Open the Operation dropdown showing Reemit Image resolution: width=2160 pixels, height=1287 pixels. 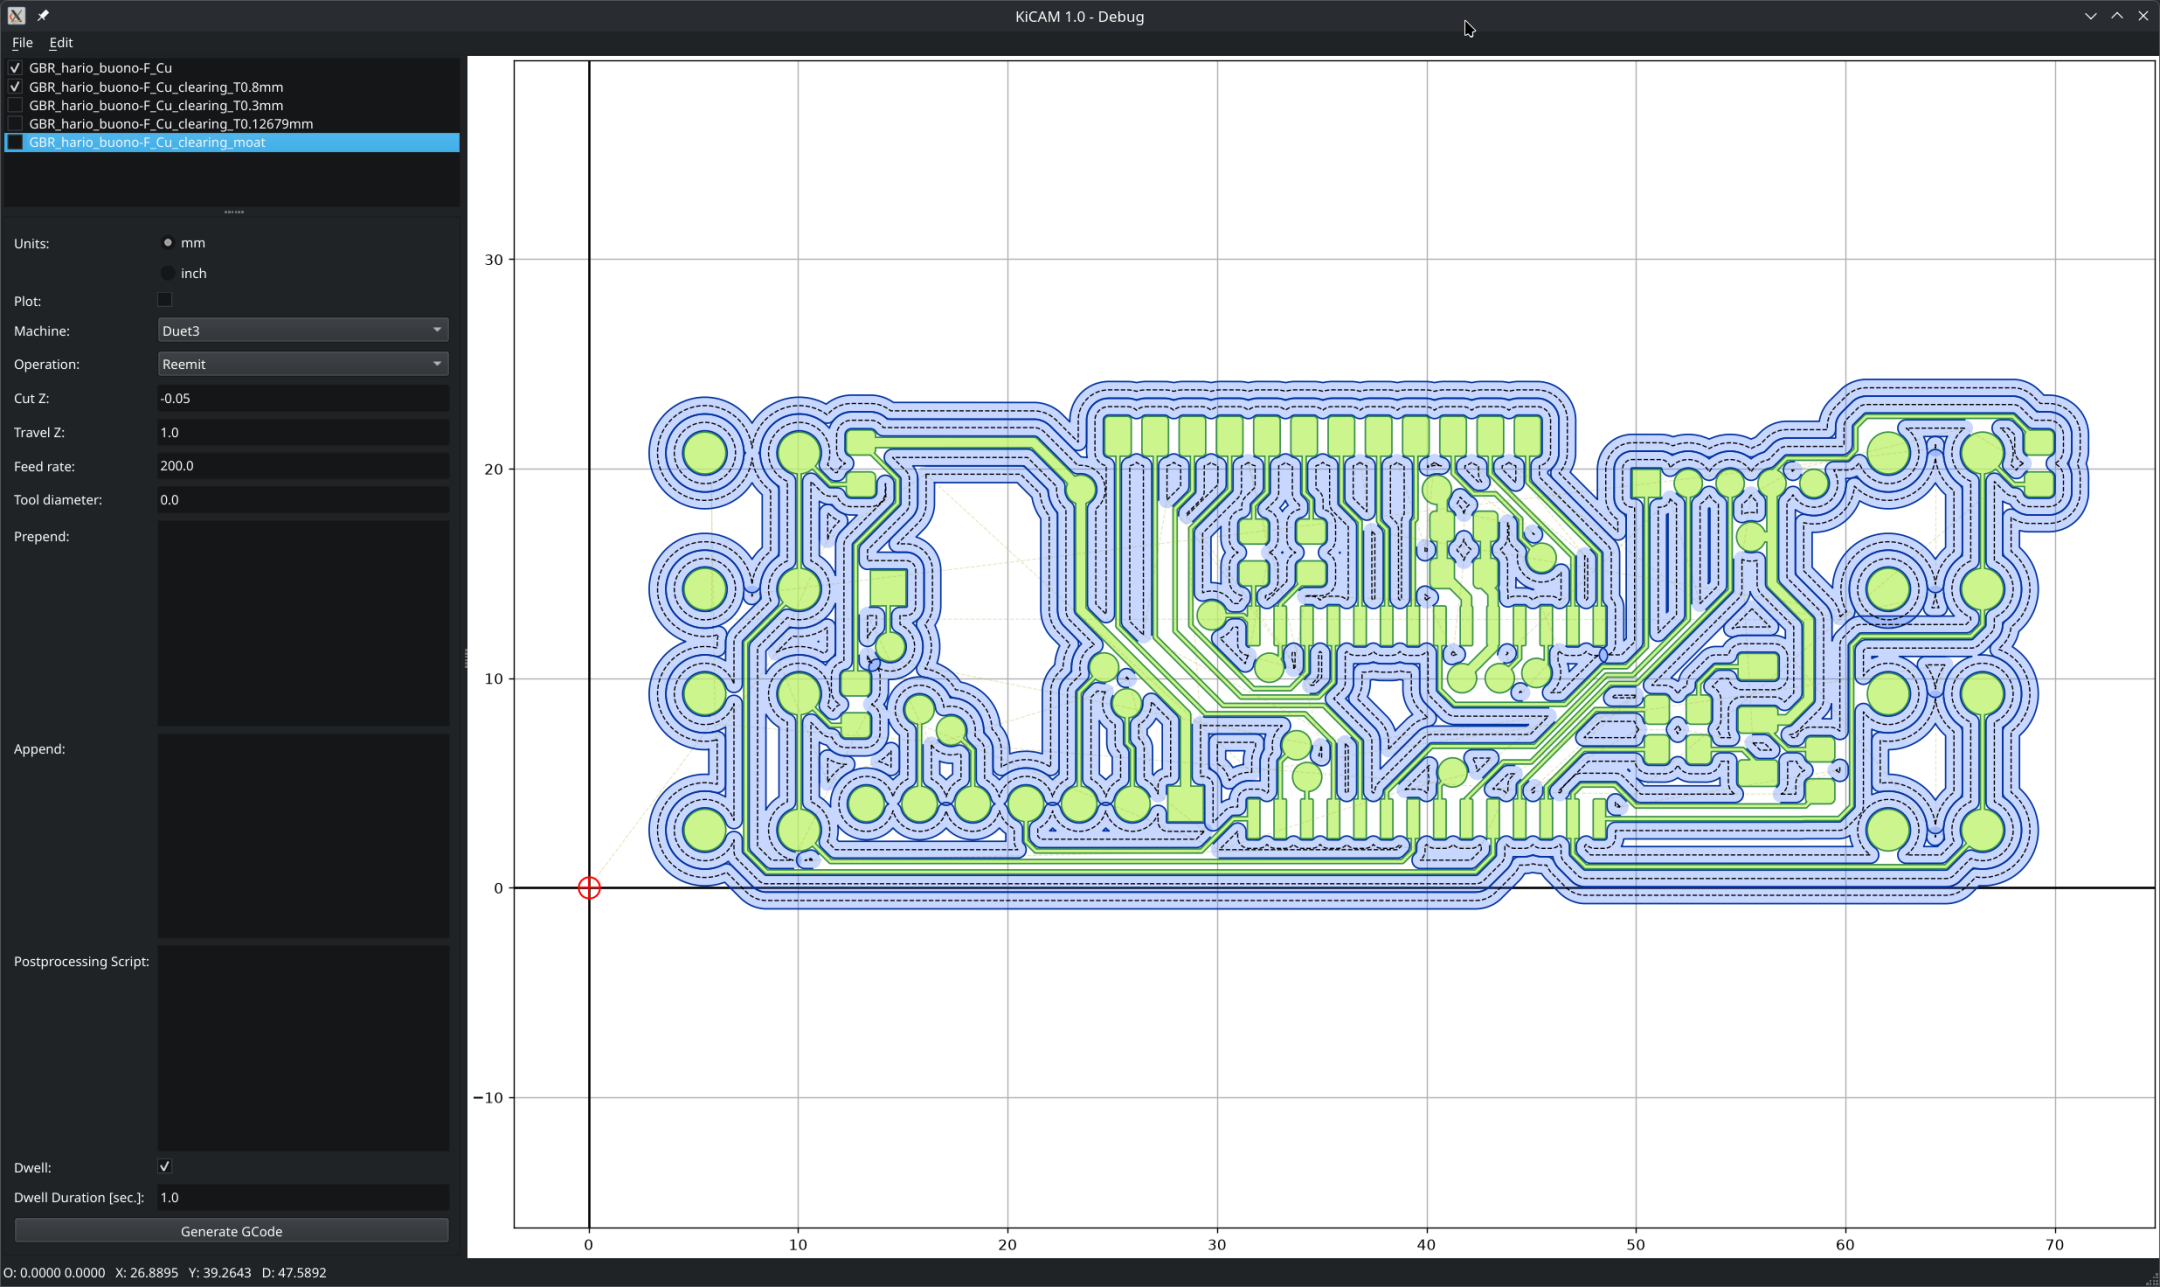pyautogui.click(x=303, y=364)
